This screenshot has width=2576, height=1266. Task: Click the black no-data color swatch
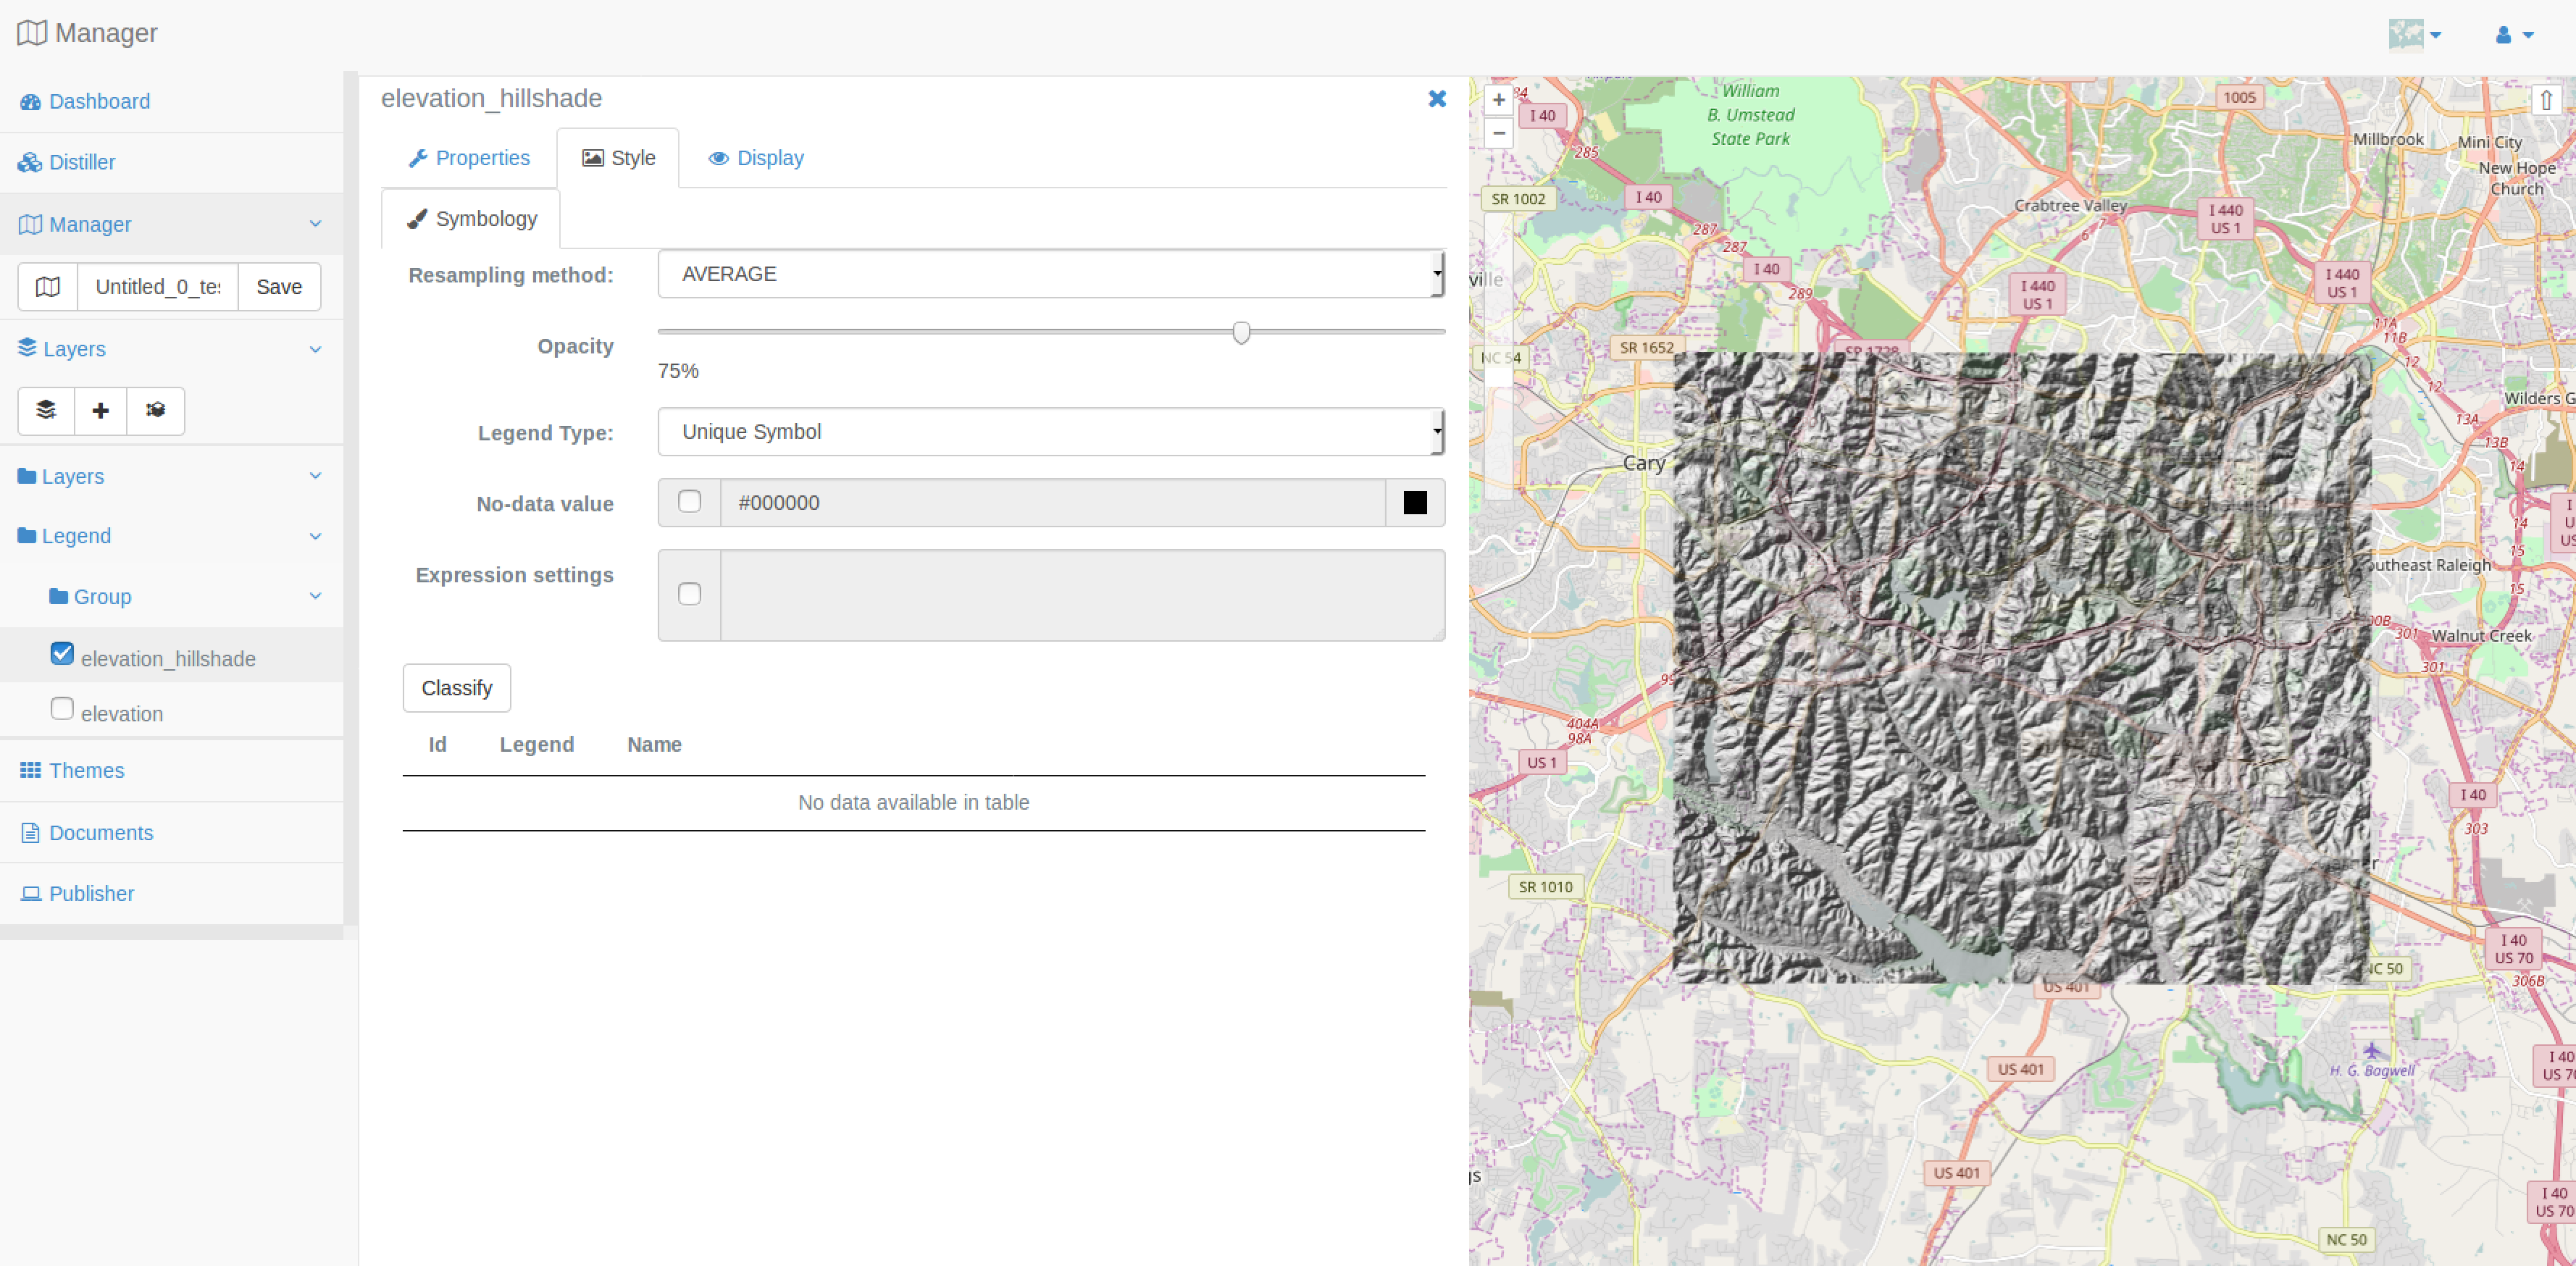[x=1414, y=503]
